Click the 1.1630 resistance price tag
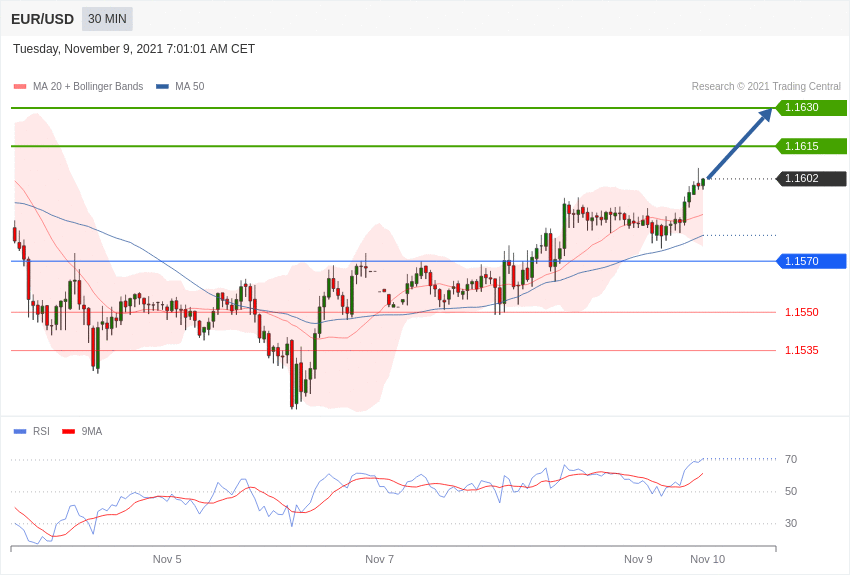 (x=811, y=107)
